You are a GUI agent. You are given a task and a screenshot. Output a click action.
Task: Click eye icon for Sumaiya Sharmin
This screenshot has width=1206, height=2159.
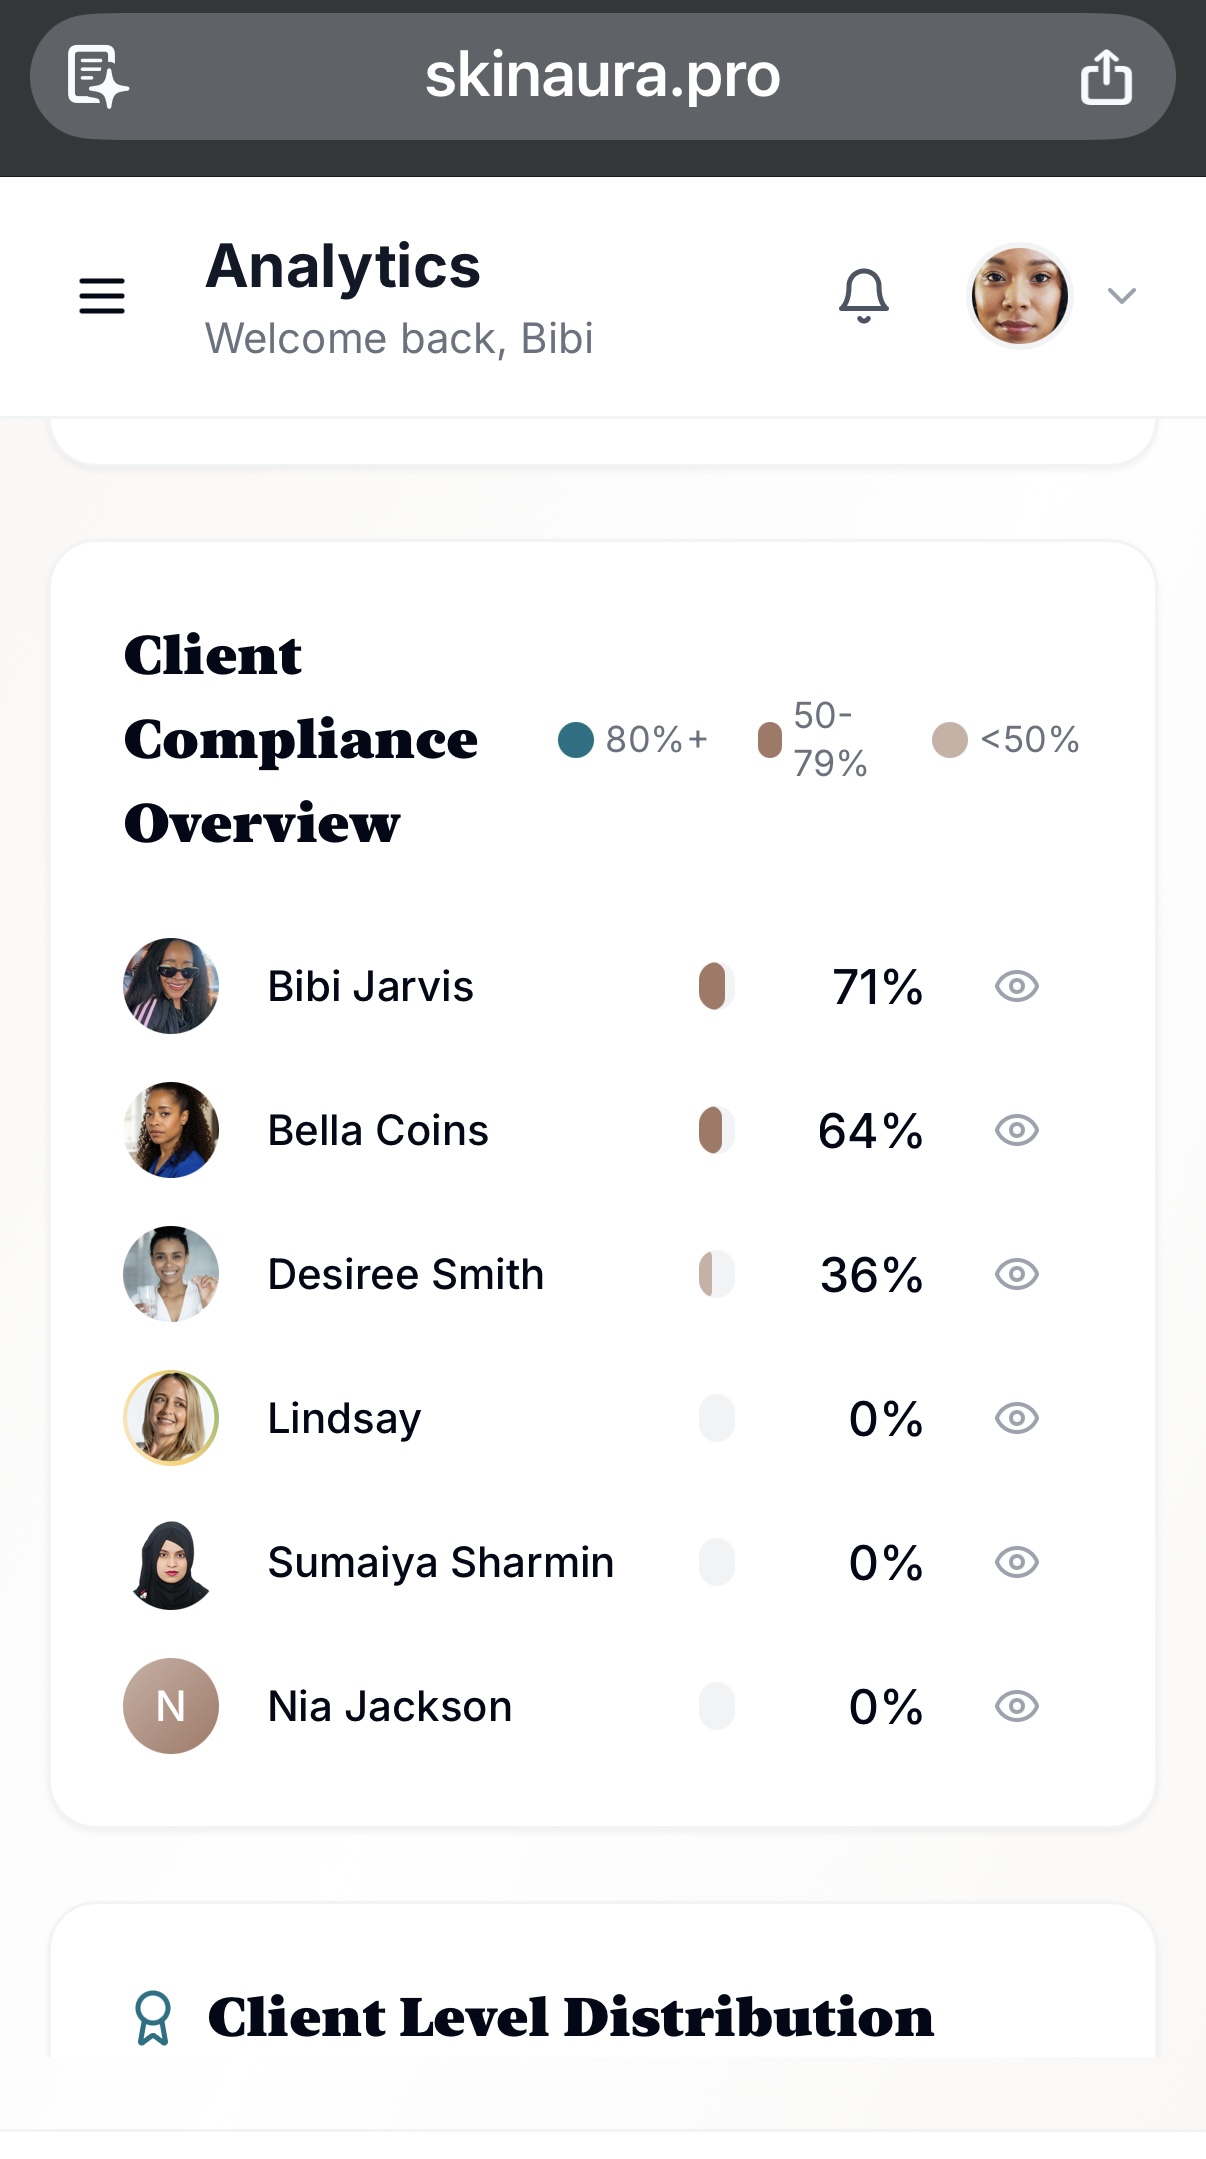tap(1016, 1562)
